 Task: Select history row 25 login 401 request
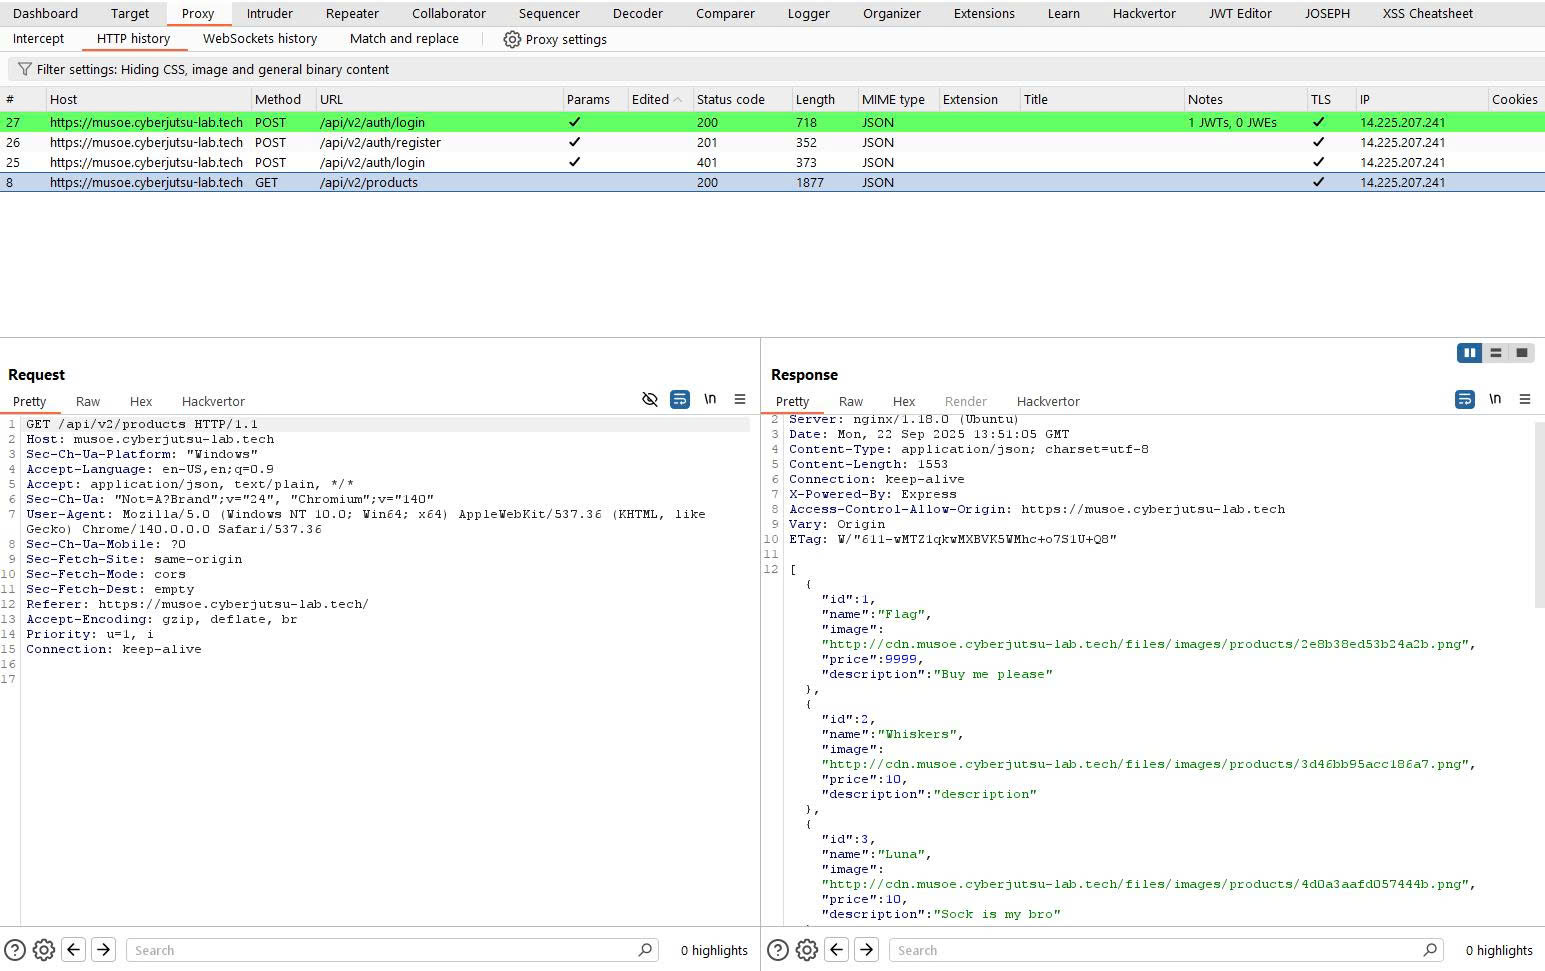click(x=772, y=162)
